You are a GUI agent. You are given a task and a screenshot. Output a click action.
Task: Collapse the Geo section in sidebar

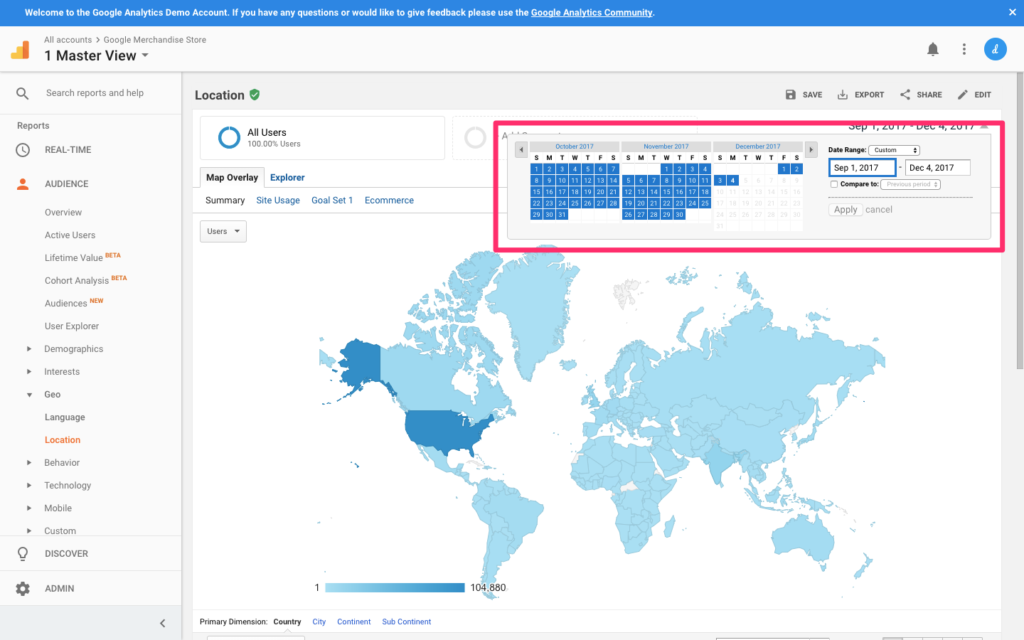28,395
